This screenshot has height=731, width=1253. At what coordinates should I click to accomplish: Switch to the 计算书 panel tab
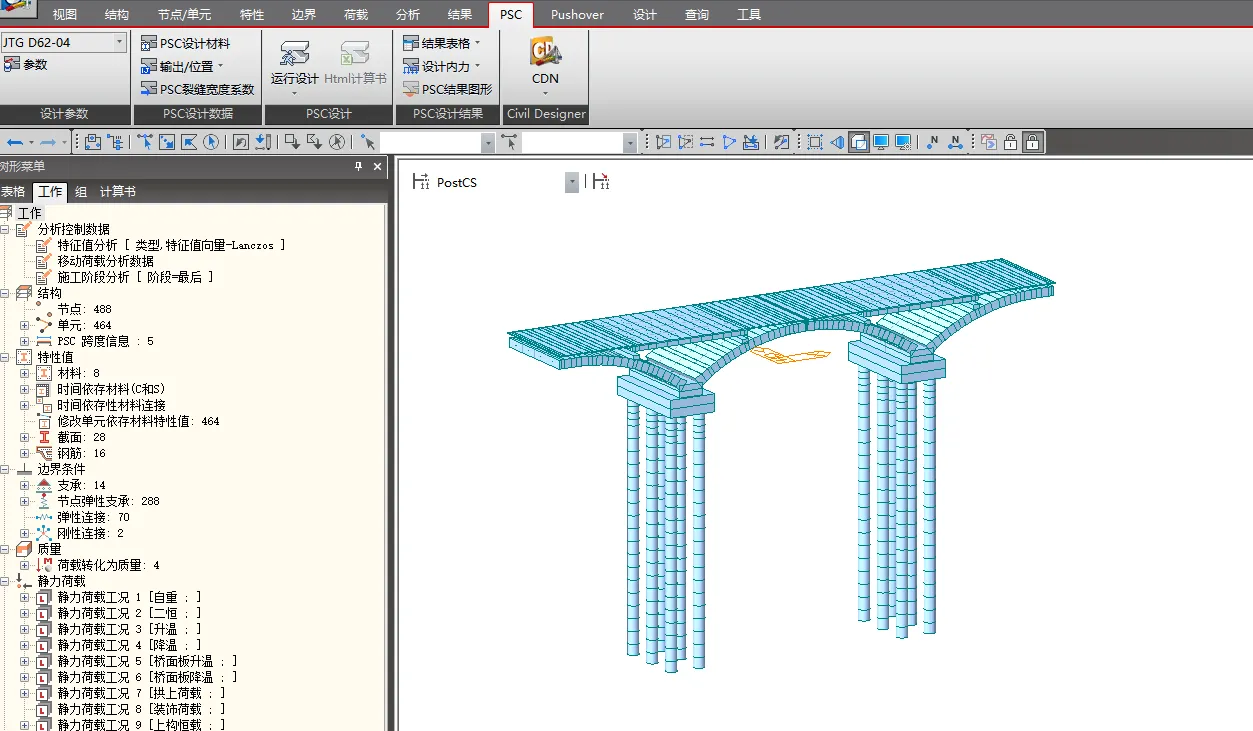(118, 192)
